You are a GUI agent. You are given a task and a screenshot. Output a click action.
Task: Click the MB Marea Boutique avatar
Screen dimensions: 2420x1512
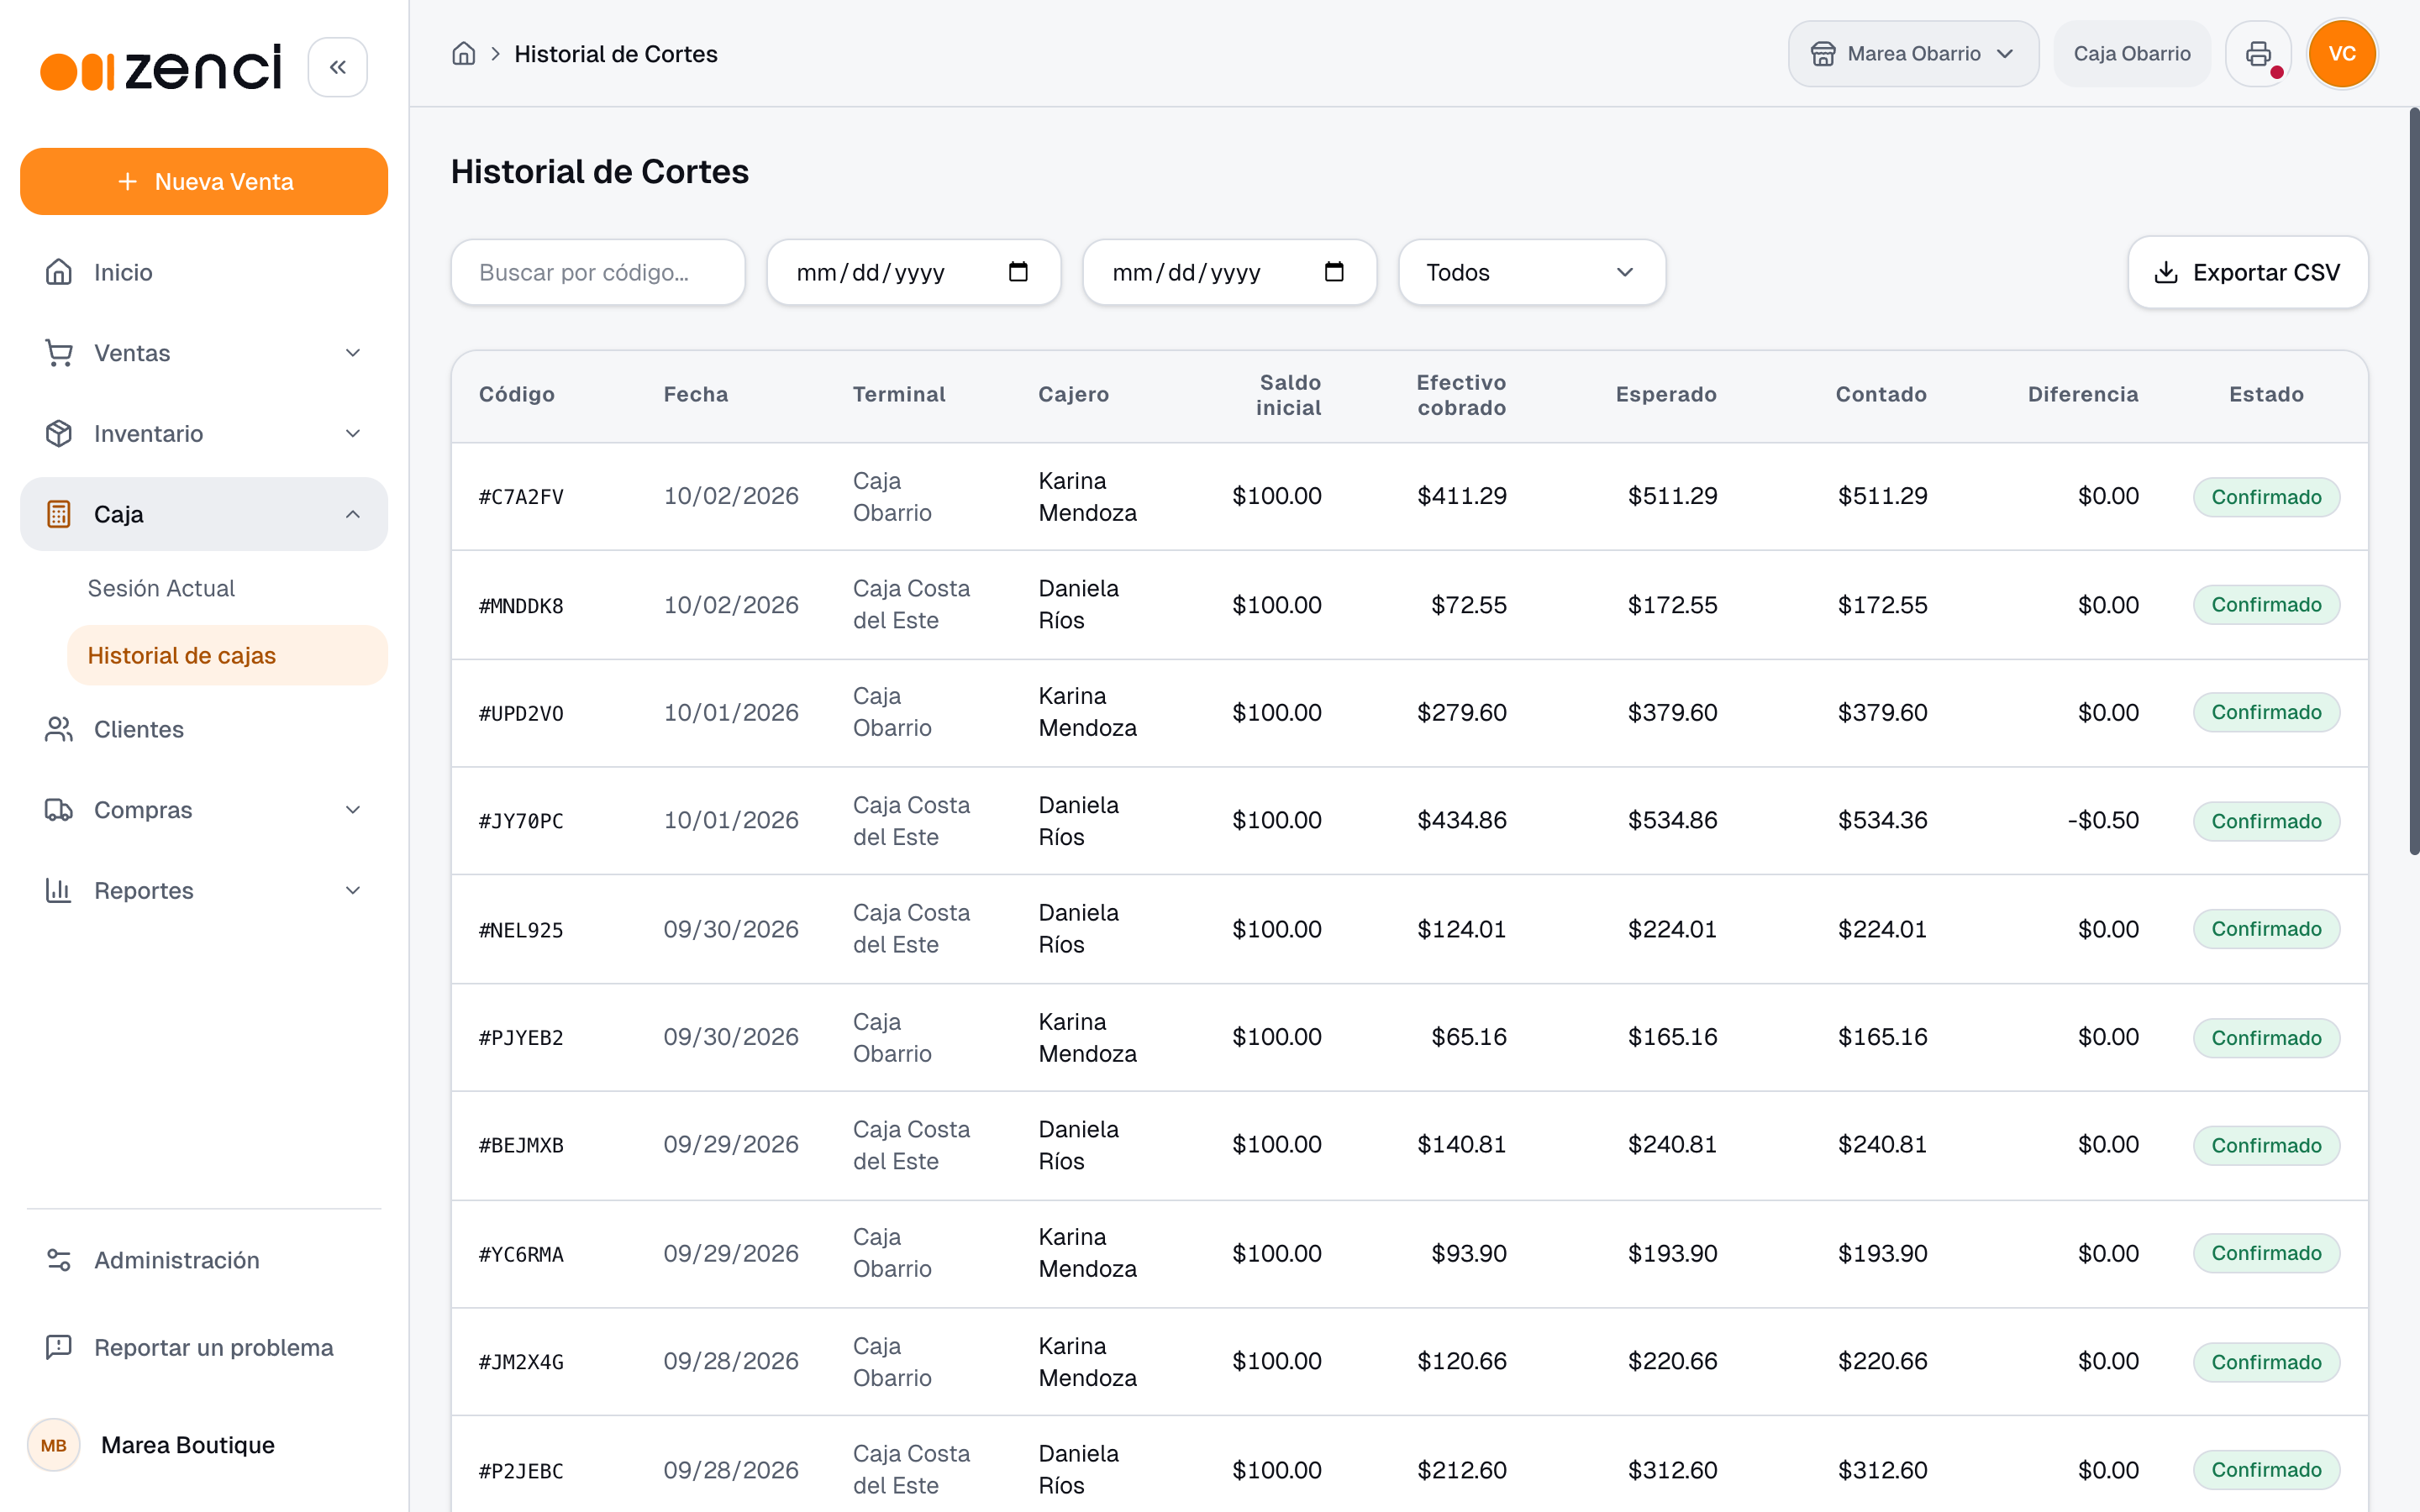[54, 1445]
